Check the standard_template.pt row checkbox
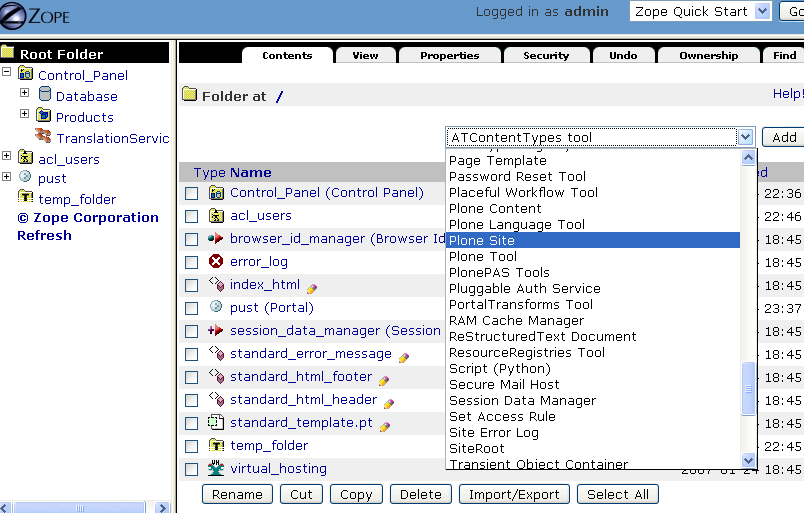 (x=192, y=423)
